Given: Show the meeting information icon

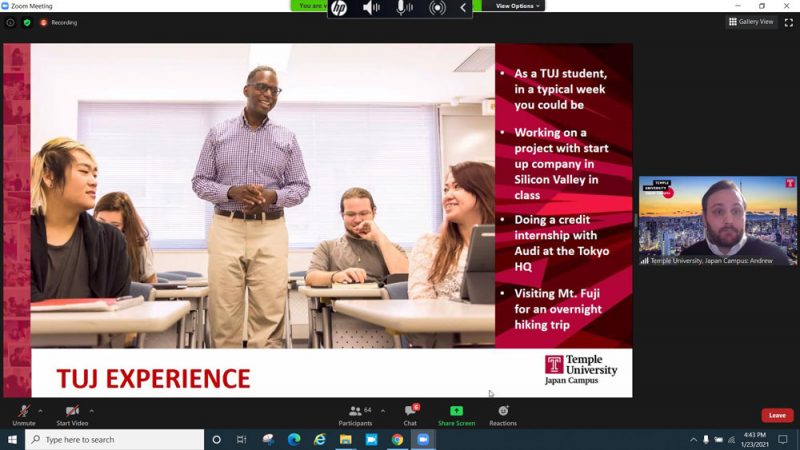Looking at the screenshot, I should coord(10,22).
